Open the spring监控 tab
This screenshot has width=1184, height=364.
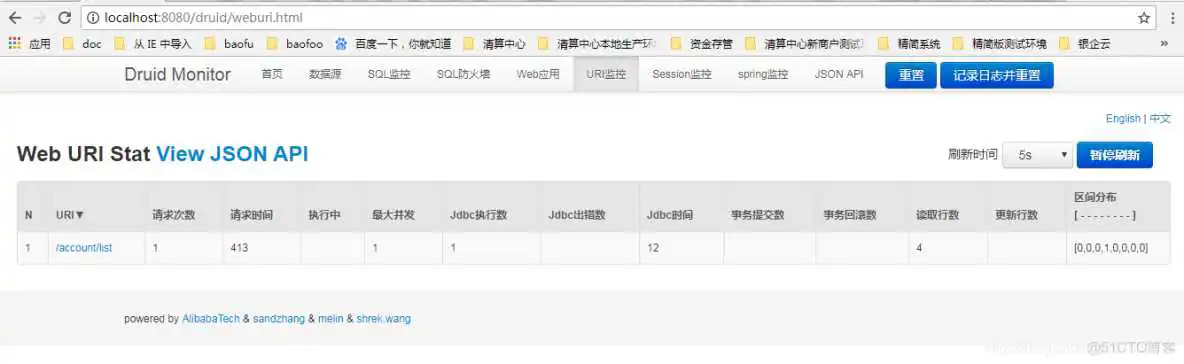(x=763, y=75)
